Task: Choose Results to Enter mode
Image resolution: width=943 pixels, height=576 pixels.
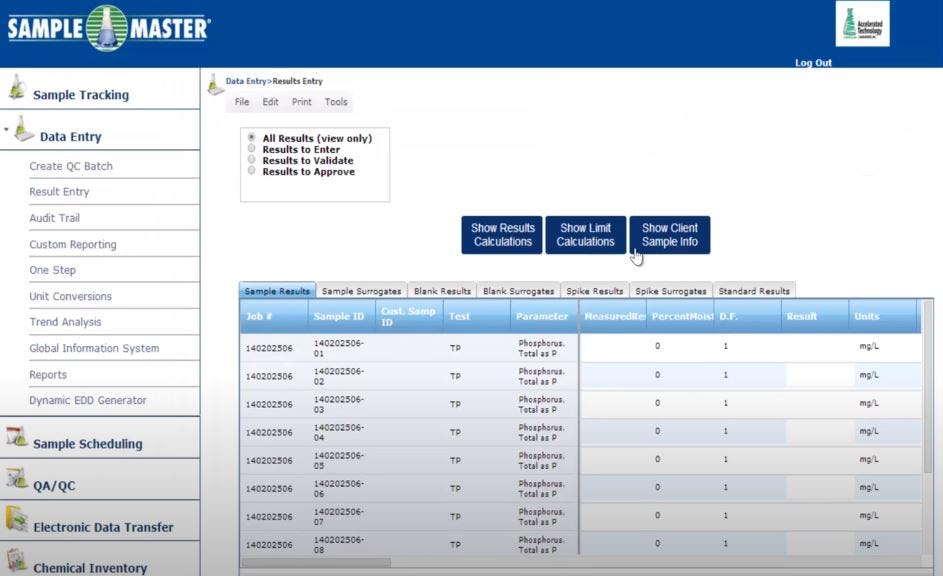Action: pos(251,147)
